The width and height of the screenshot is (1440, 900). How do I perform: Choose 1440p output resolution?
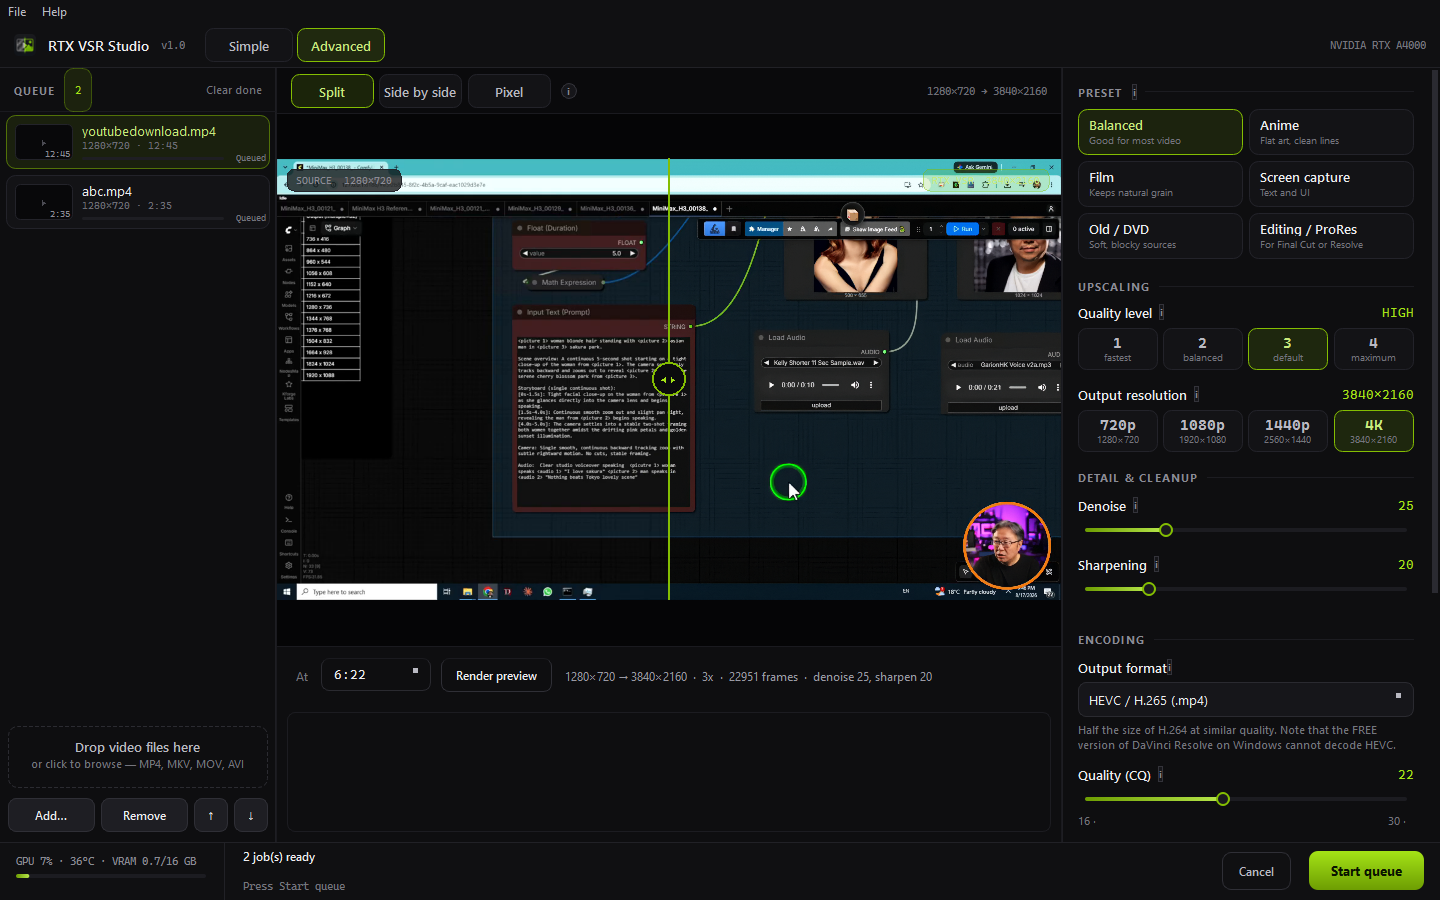(x=1288, y=431)
